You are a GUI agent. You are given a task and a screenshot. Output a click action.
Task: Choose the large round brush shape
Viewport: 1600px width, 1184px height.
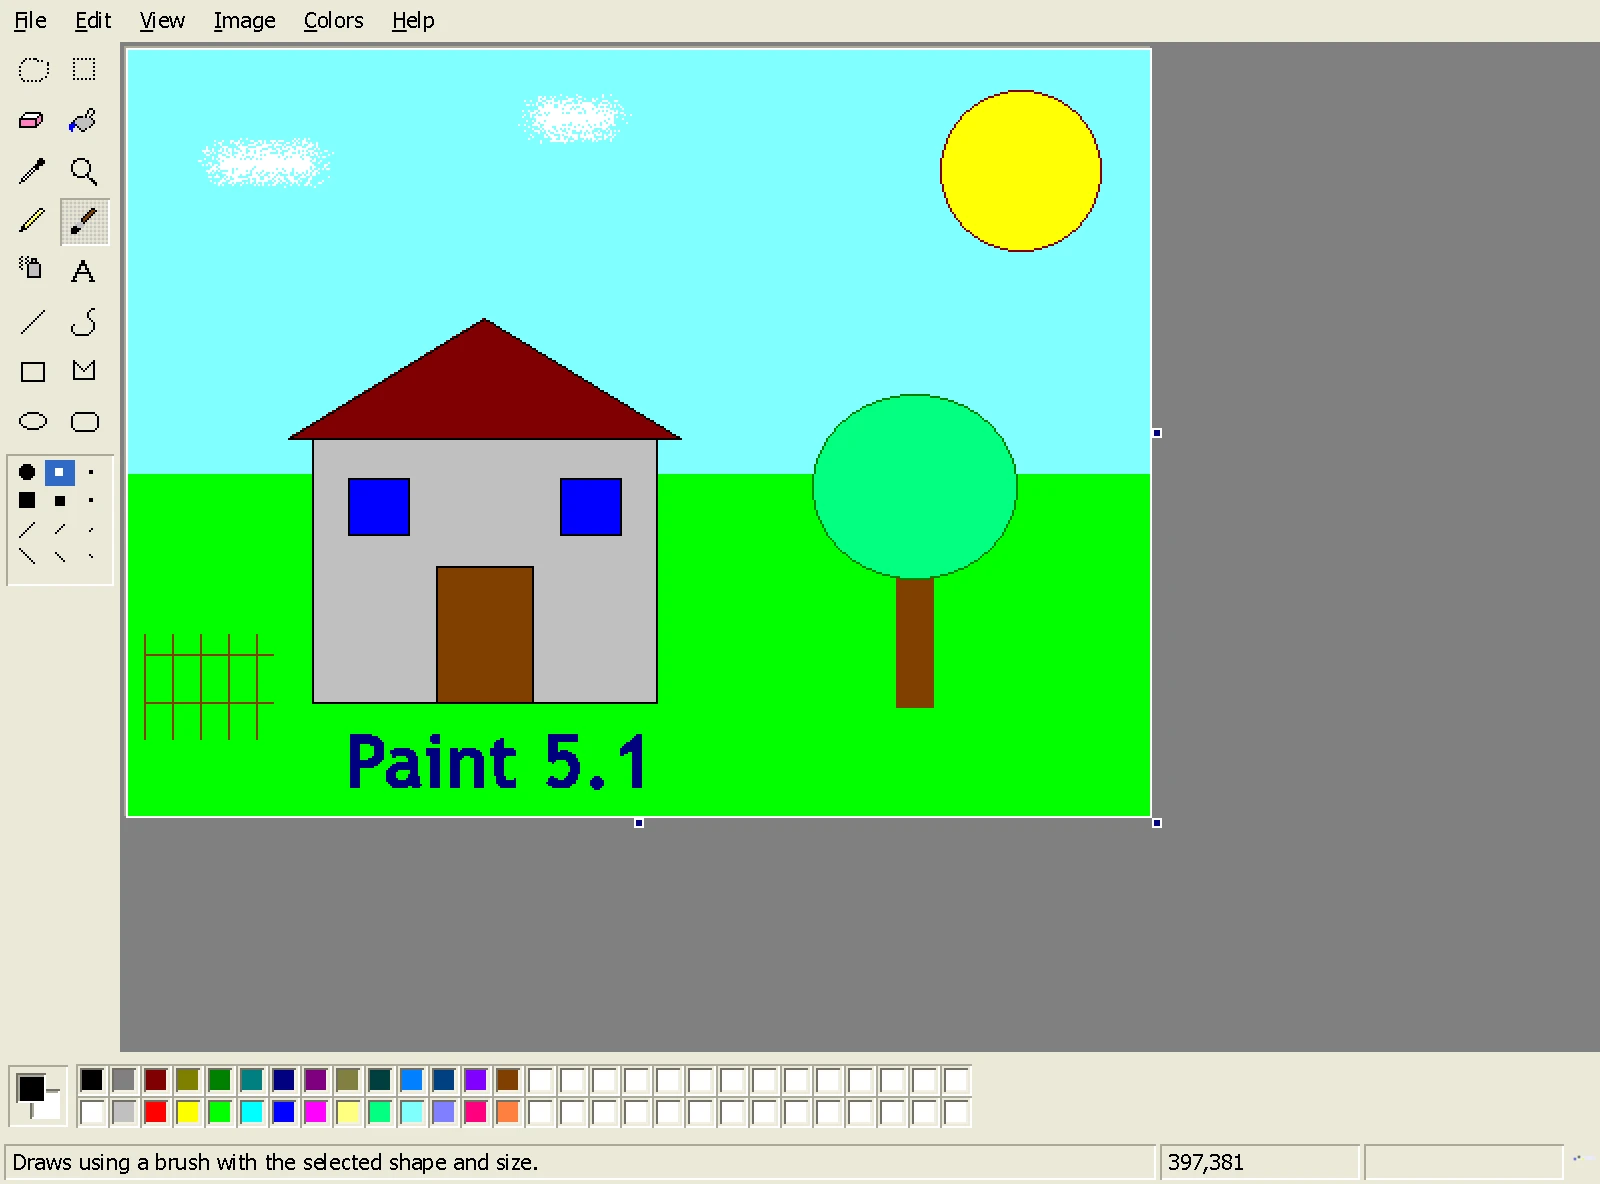[x=27, y=472]
